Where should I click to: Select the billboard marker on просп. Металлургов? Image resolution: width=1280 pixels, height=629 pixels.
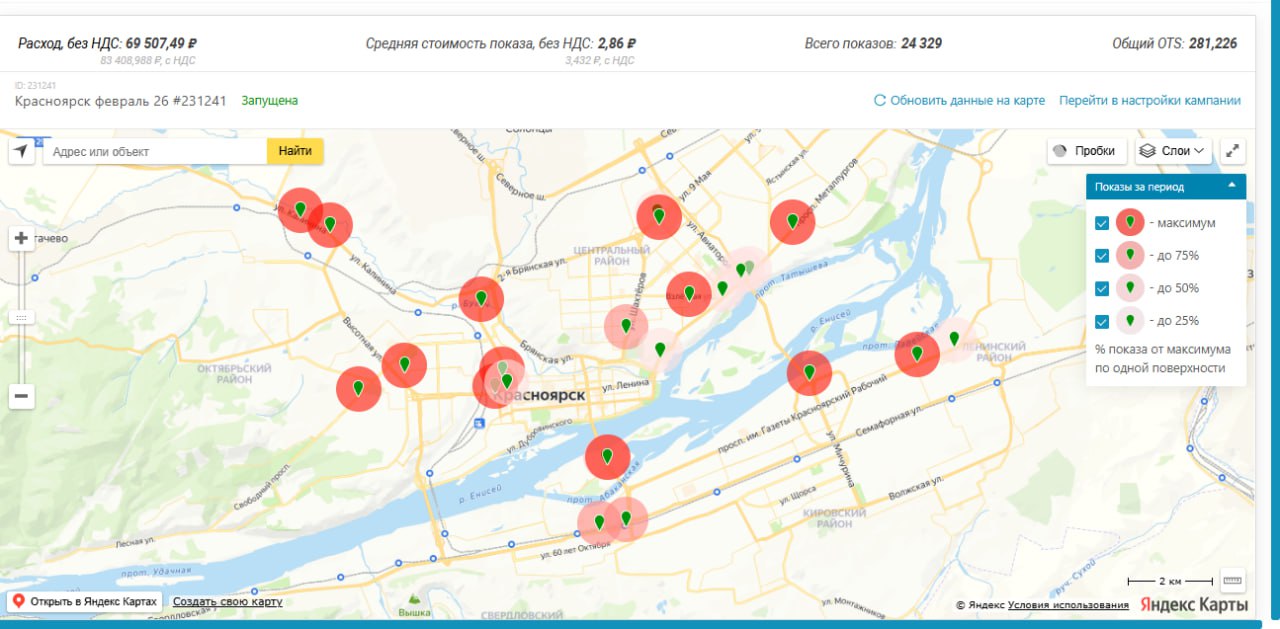[792, 221]
